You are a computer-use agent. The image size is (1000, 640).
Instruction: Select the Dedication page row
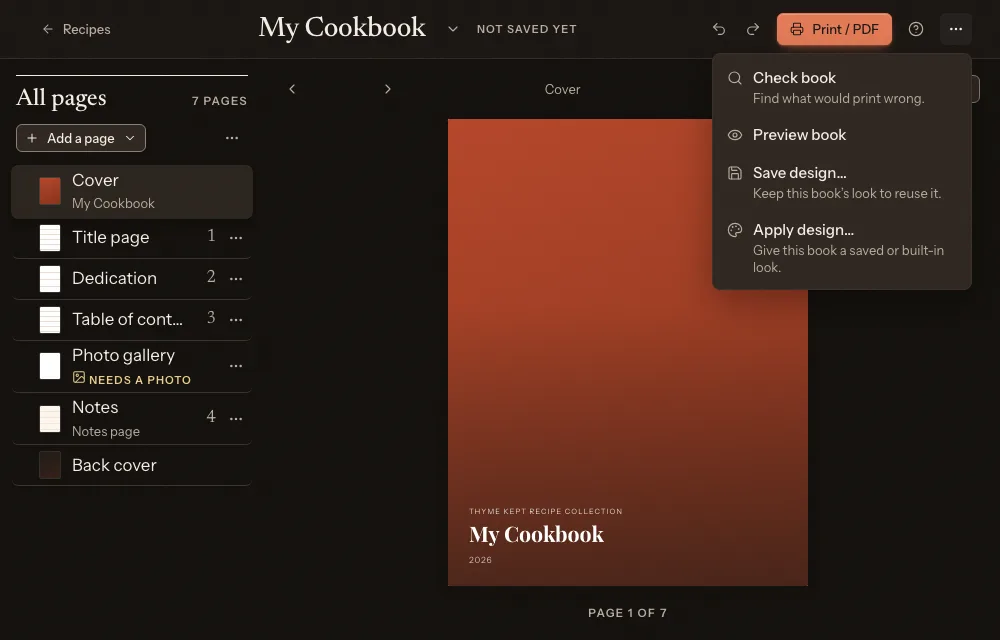132,279
